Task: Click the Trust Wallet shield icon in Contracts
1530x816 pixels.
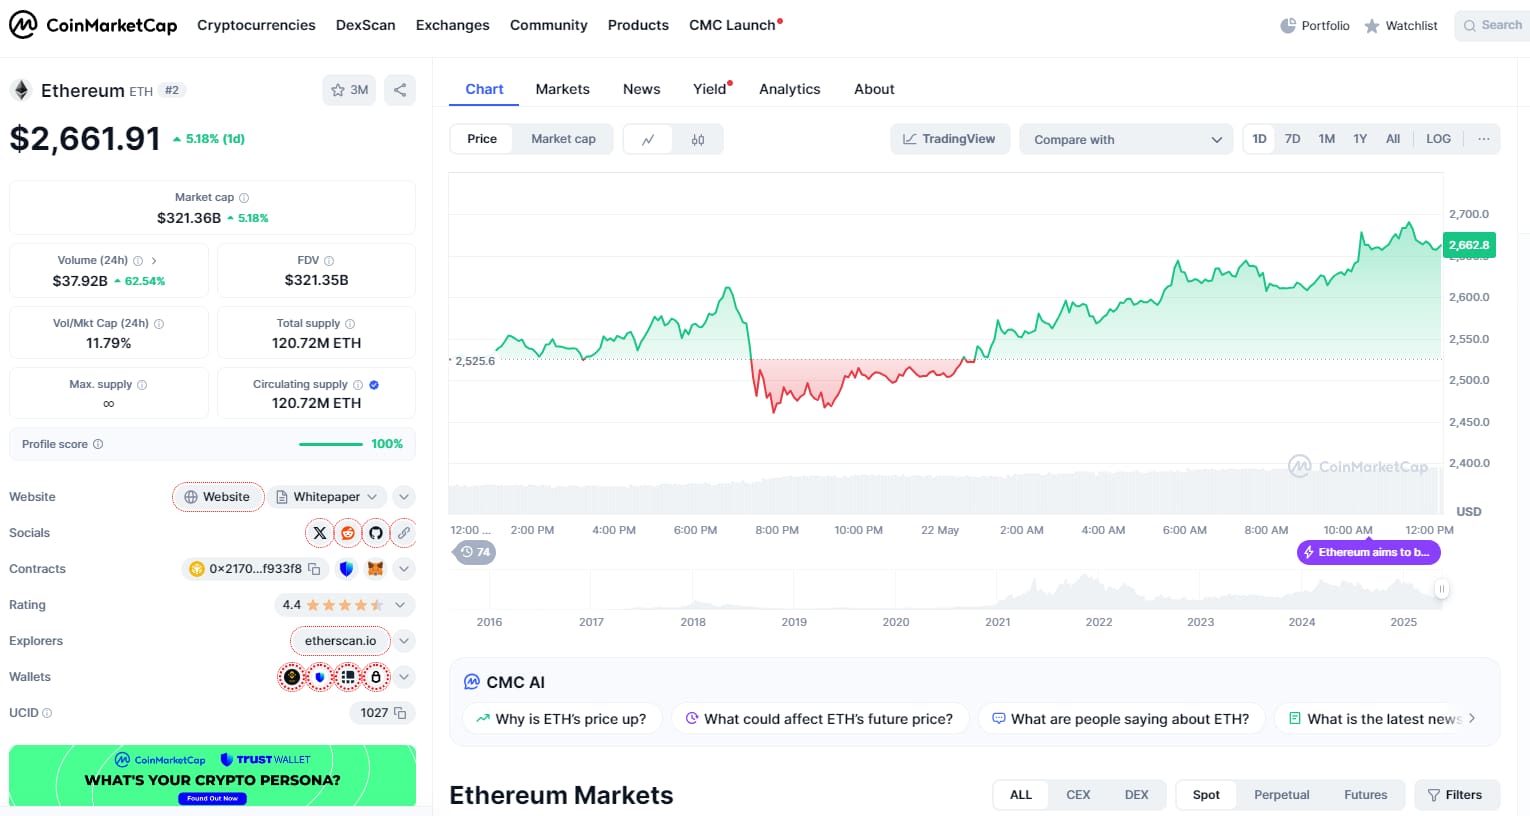Action: pyautogui.click(x=347, y=569)
